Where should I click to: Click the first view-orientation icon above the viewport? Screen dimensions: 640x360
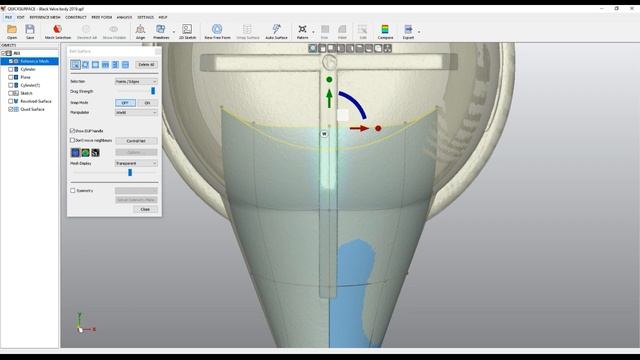[x=313, y=49]
